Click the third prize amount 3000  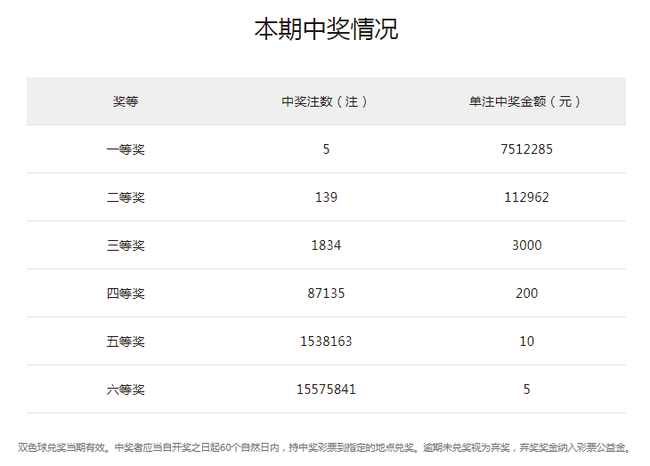click(526, 246)
